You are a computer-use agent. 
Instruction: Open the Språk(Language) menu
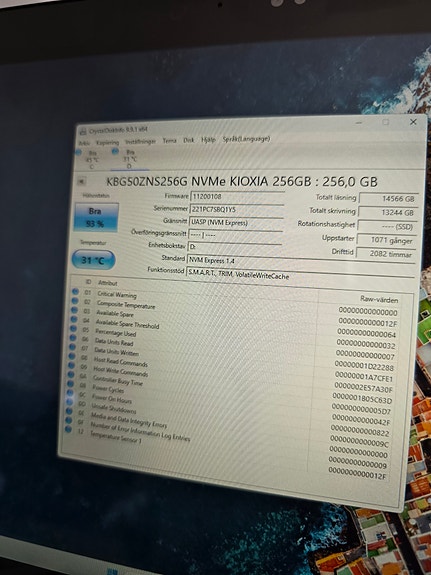click(x=246, y=139)
